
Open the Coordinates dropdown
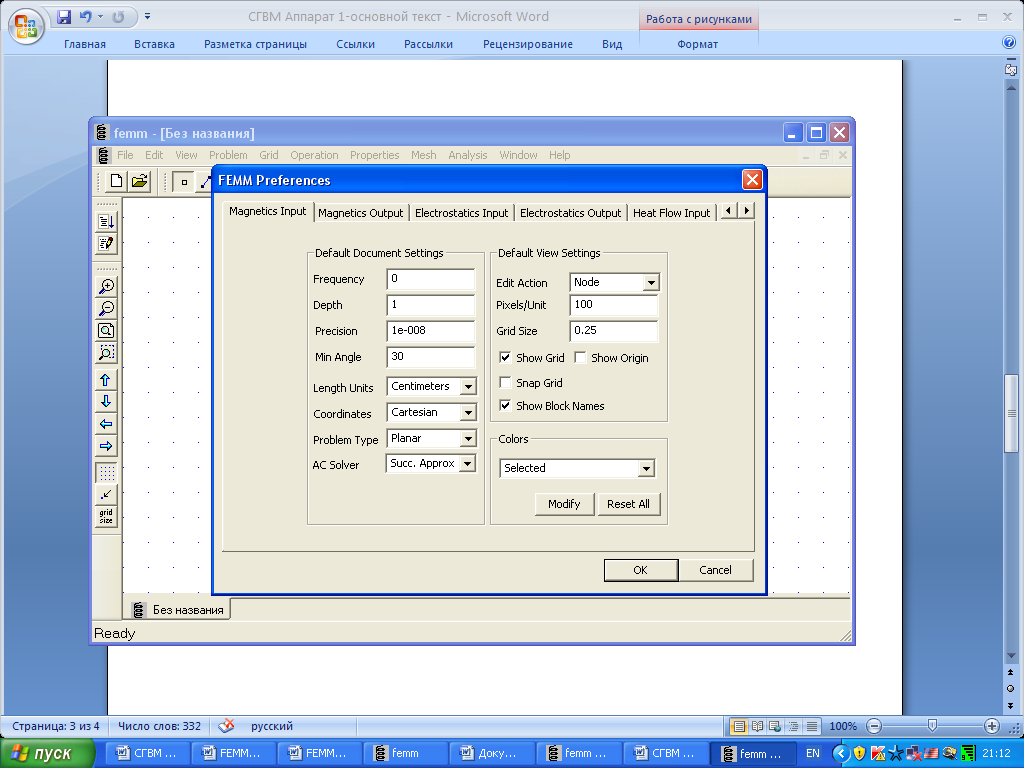point(468,413)
